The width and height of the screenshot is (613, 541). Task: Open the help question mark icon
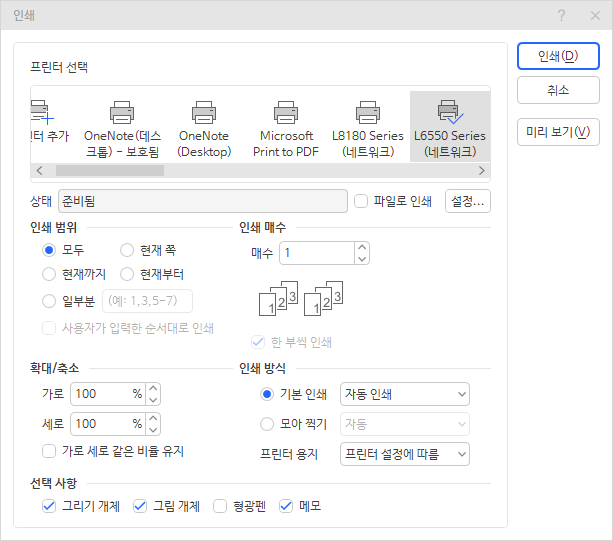pos(561,16)
